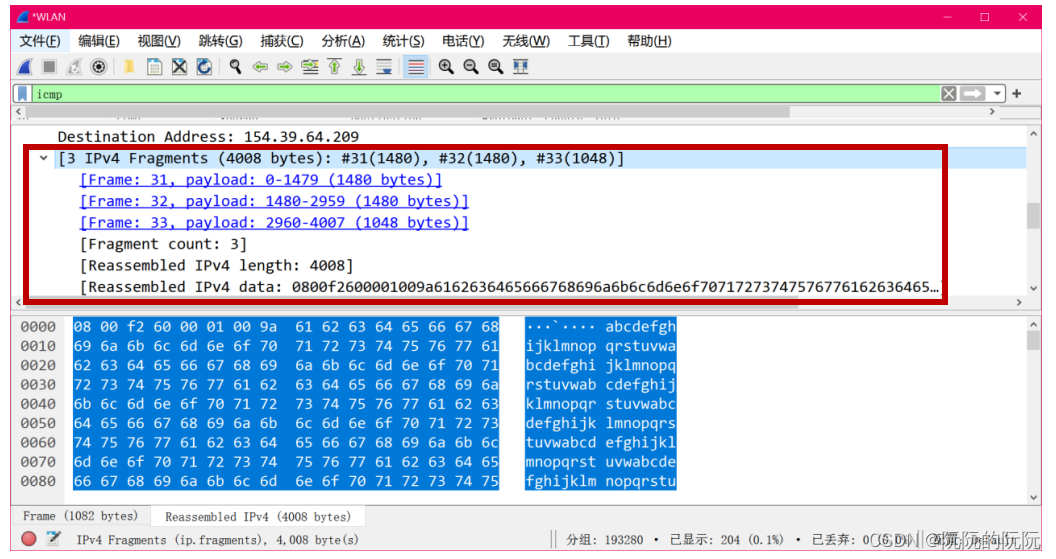
Task: Open the 工具(T) menu
Action: [589, 41]
